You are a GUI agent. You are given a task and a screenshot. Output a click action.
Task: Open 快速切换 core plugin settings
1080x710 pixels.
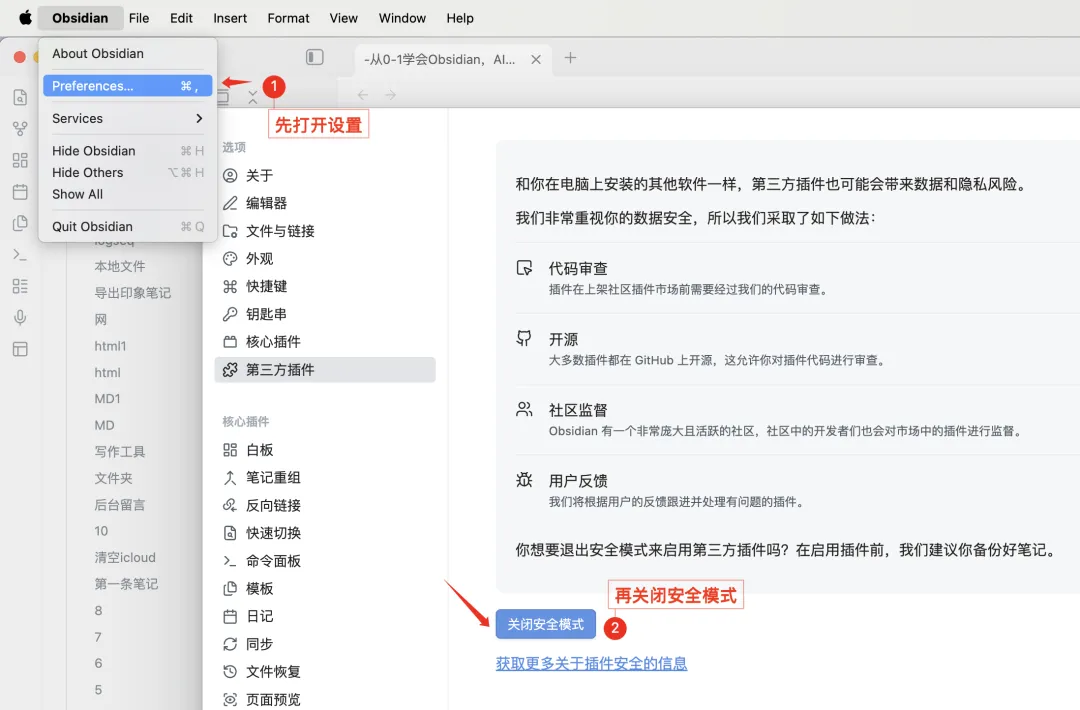coord(325,533)
